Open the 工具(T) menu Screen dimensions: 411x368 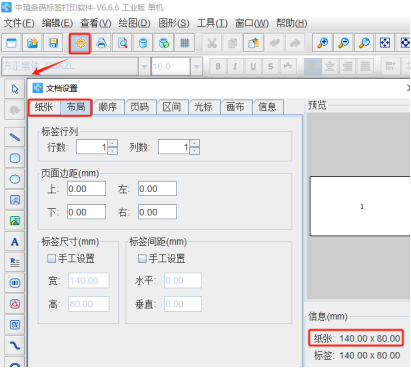[x=212, y=23]
